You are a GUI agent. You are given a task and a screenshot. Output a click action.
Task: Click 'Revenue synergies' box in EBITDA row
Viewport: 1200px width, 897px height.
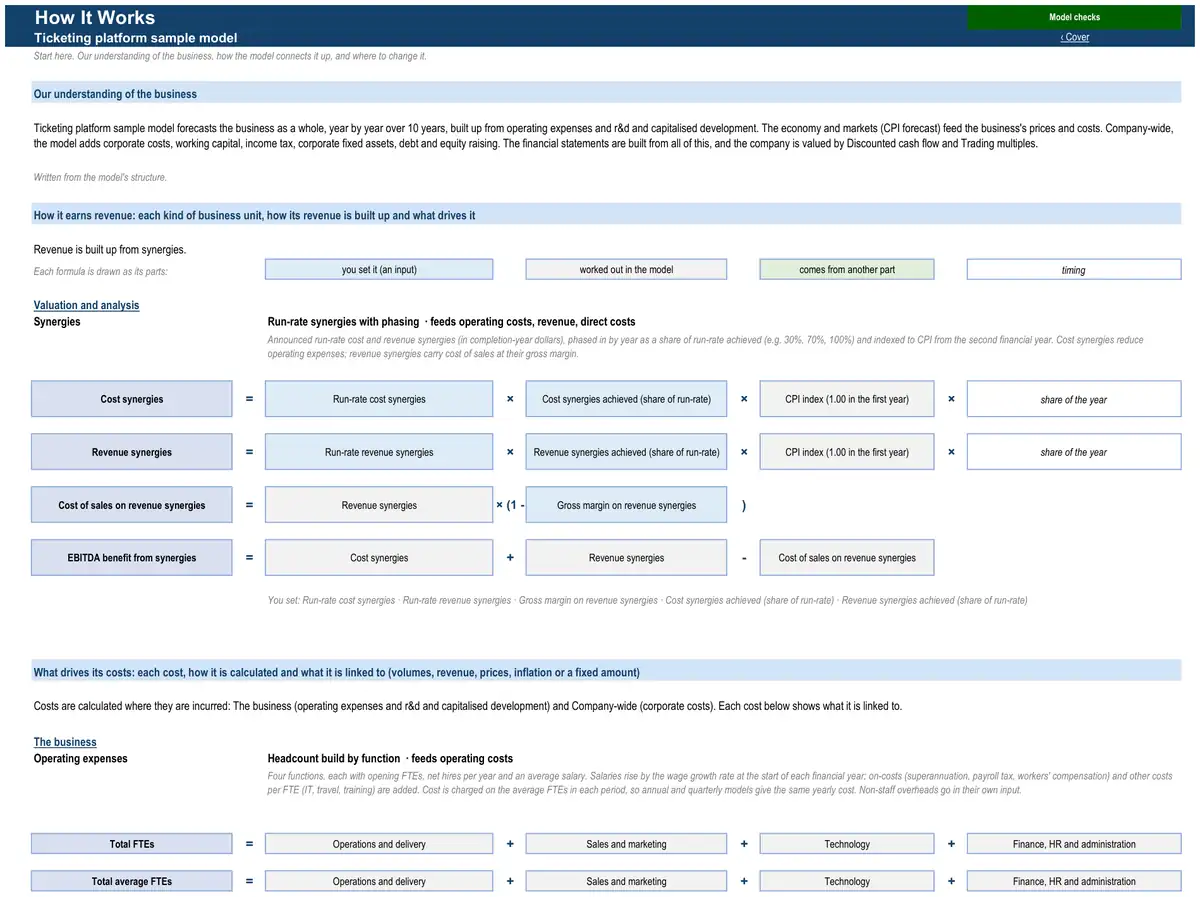pos(626,558)
